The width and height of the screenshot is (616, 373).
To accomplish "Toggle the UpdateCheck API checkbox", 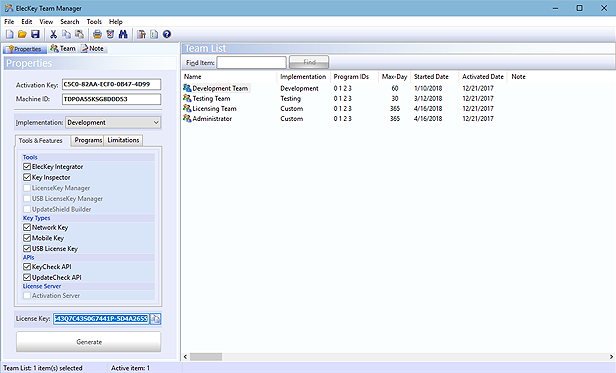I will [27, 277].
